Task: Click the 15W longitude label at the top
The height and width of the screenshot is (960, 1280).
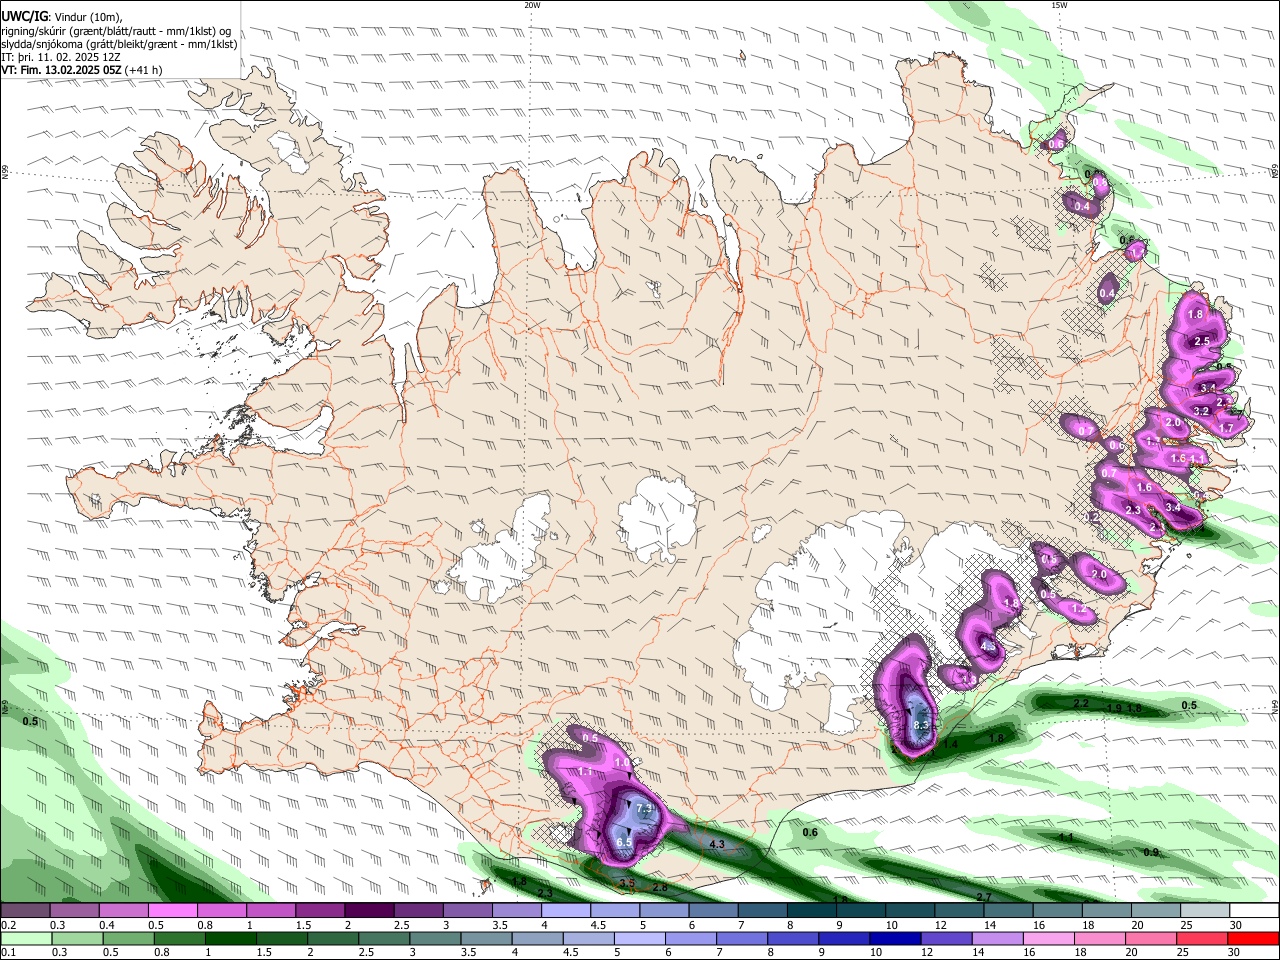Action: coord(1059,5)
